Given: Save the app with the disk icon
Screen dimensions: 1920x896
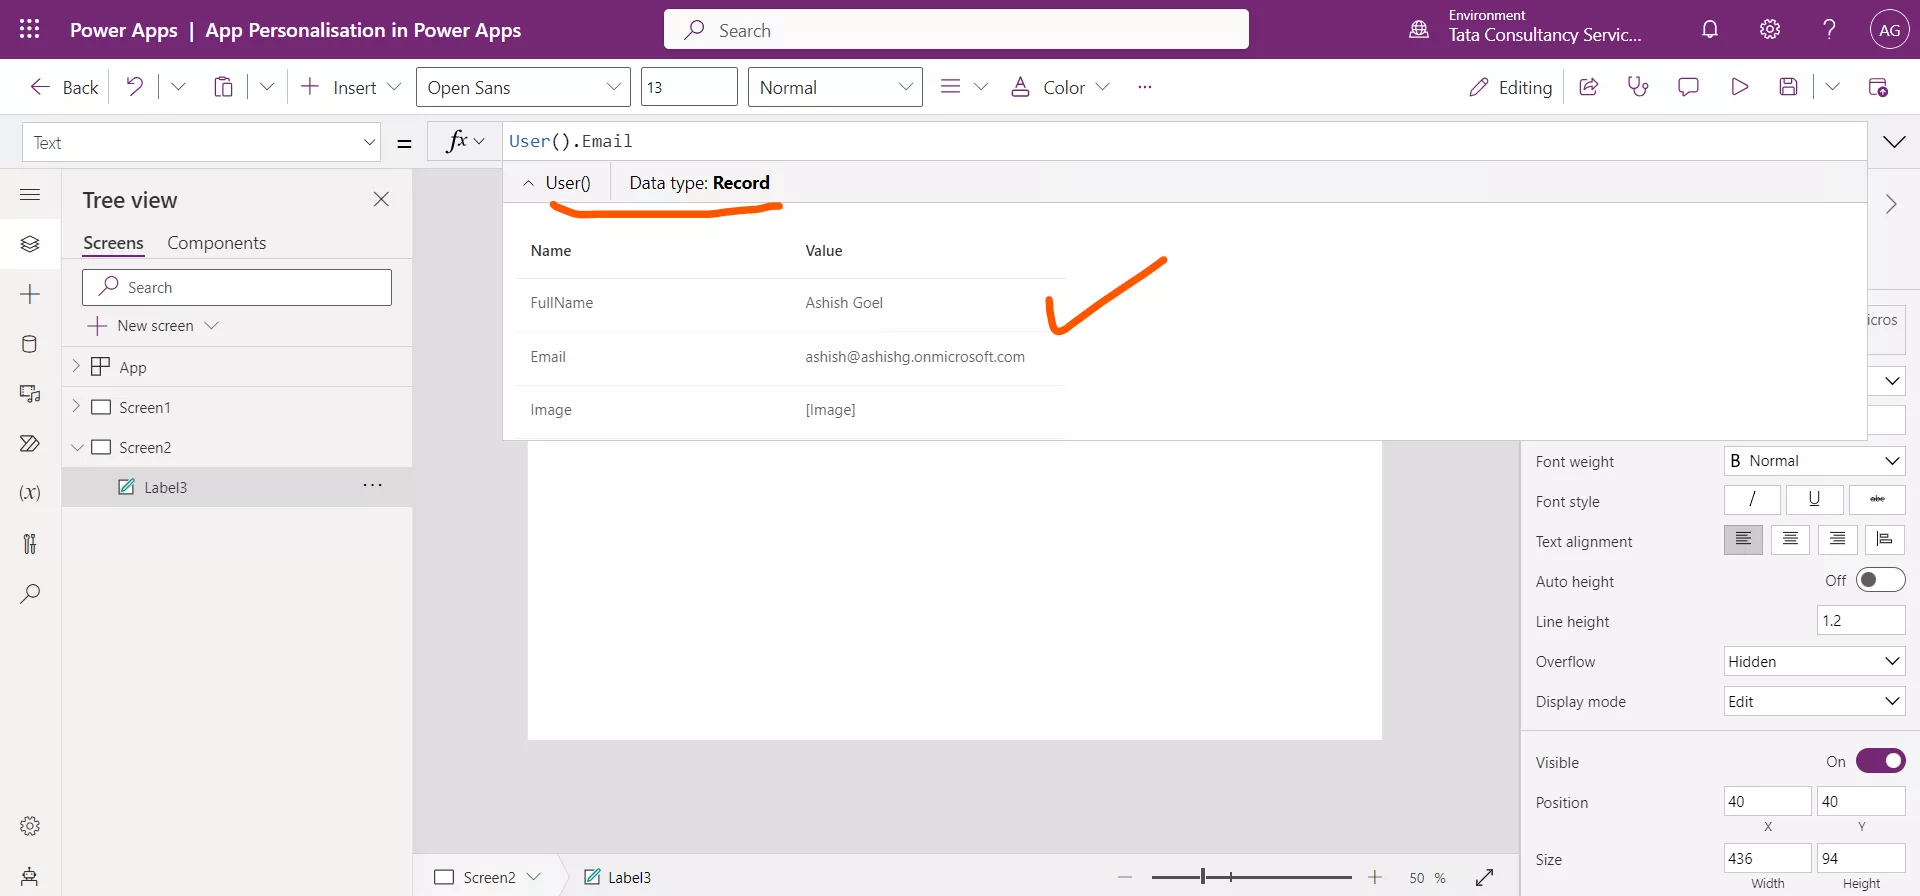Looking at the screenshot, I should click(1789, 87).
